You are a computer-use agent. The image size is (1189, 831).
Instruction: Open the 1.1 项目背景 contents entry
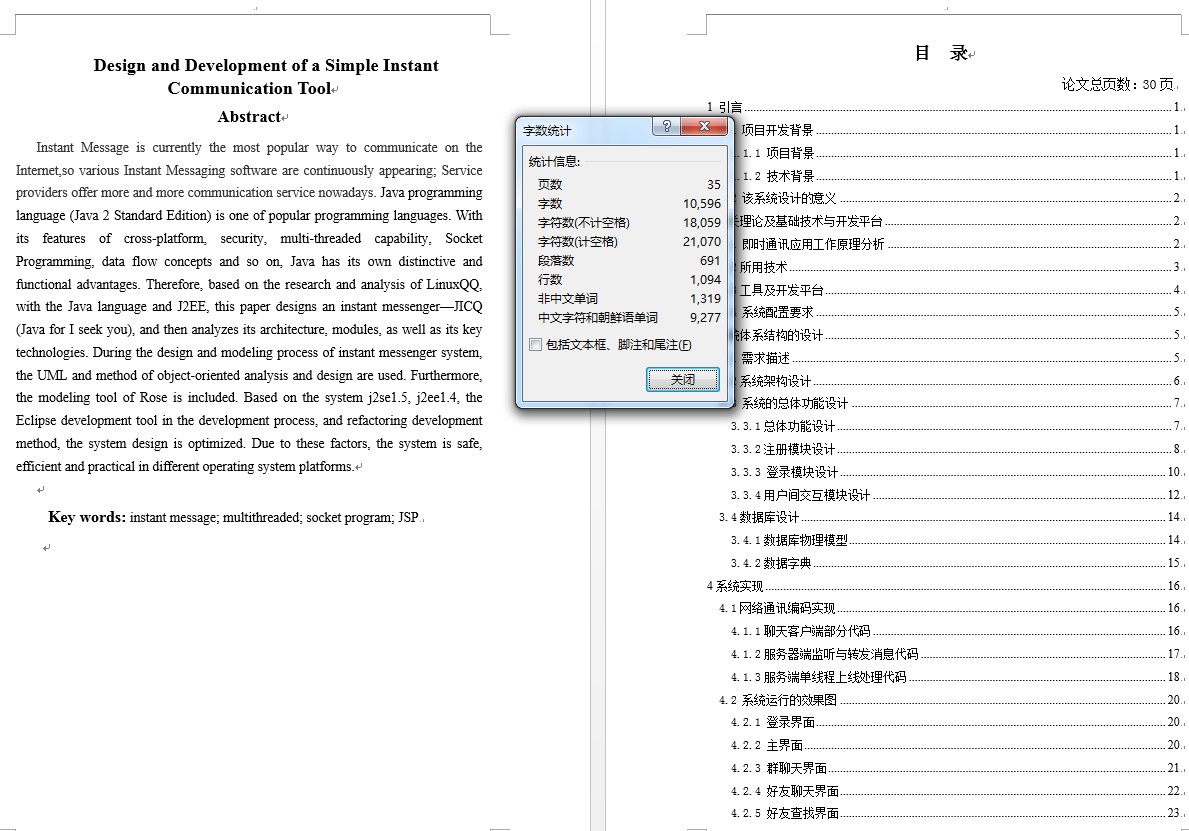(x=955, y=153)
